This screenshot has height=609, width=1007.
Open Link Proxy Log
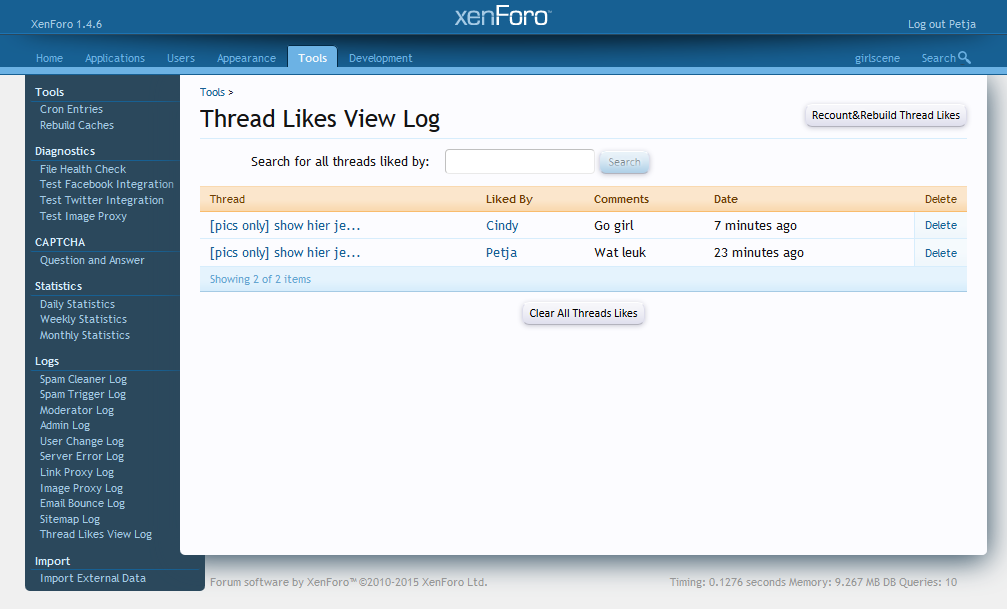point(76,472)
